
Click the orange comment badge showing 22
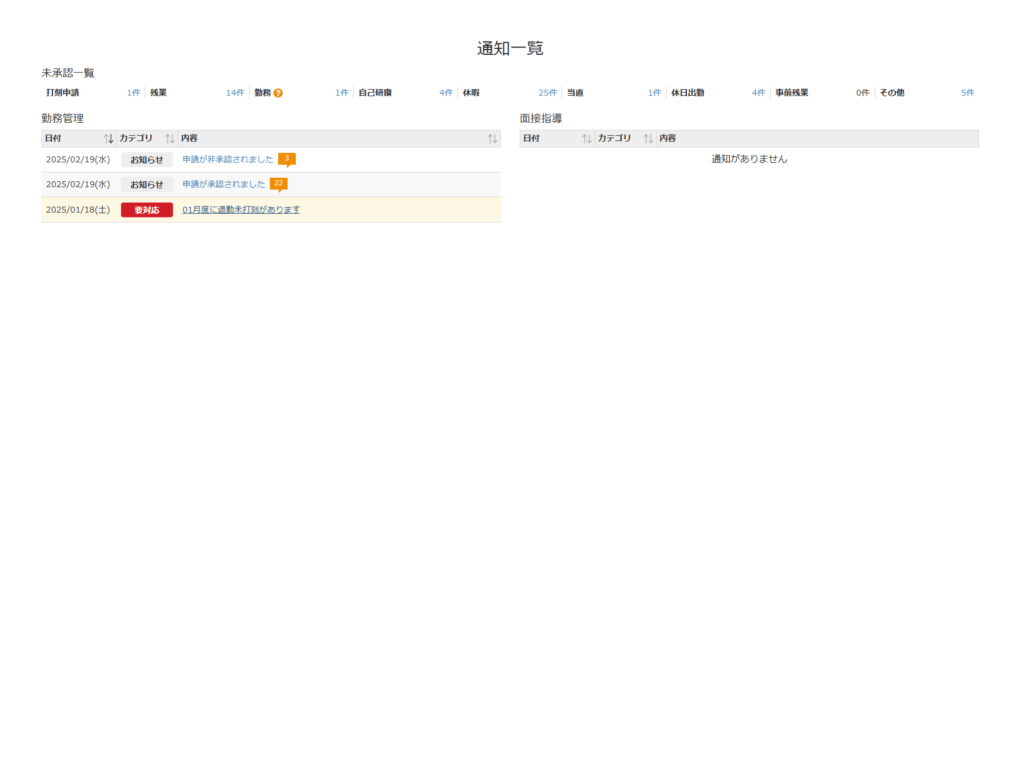[x=279, y=183]
